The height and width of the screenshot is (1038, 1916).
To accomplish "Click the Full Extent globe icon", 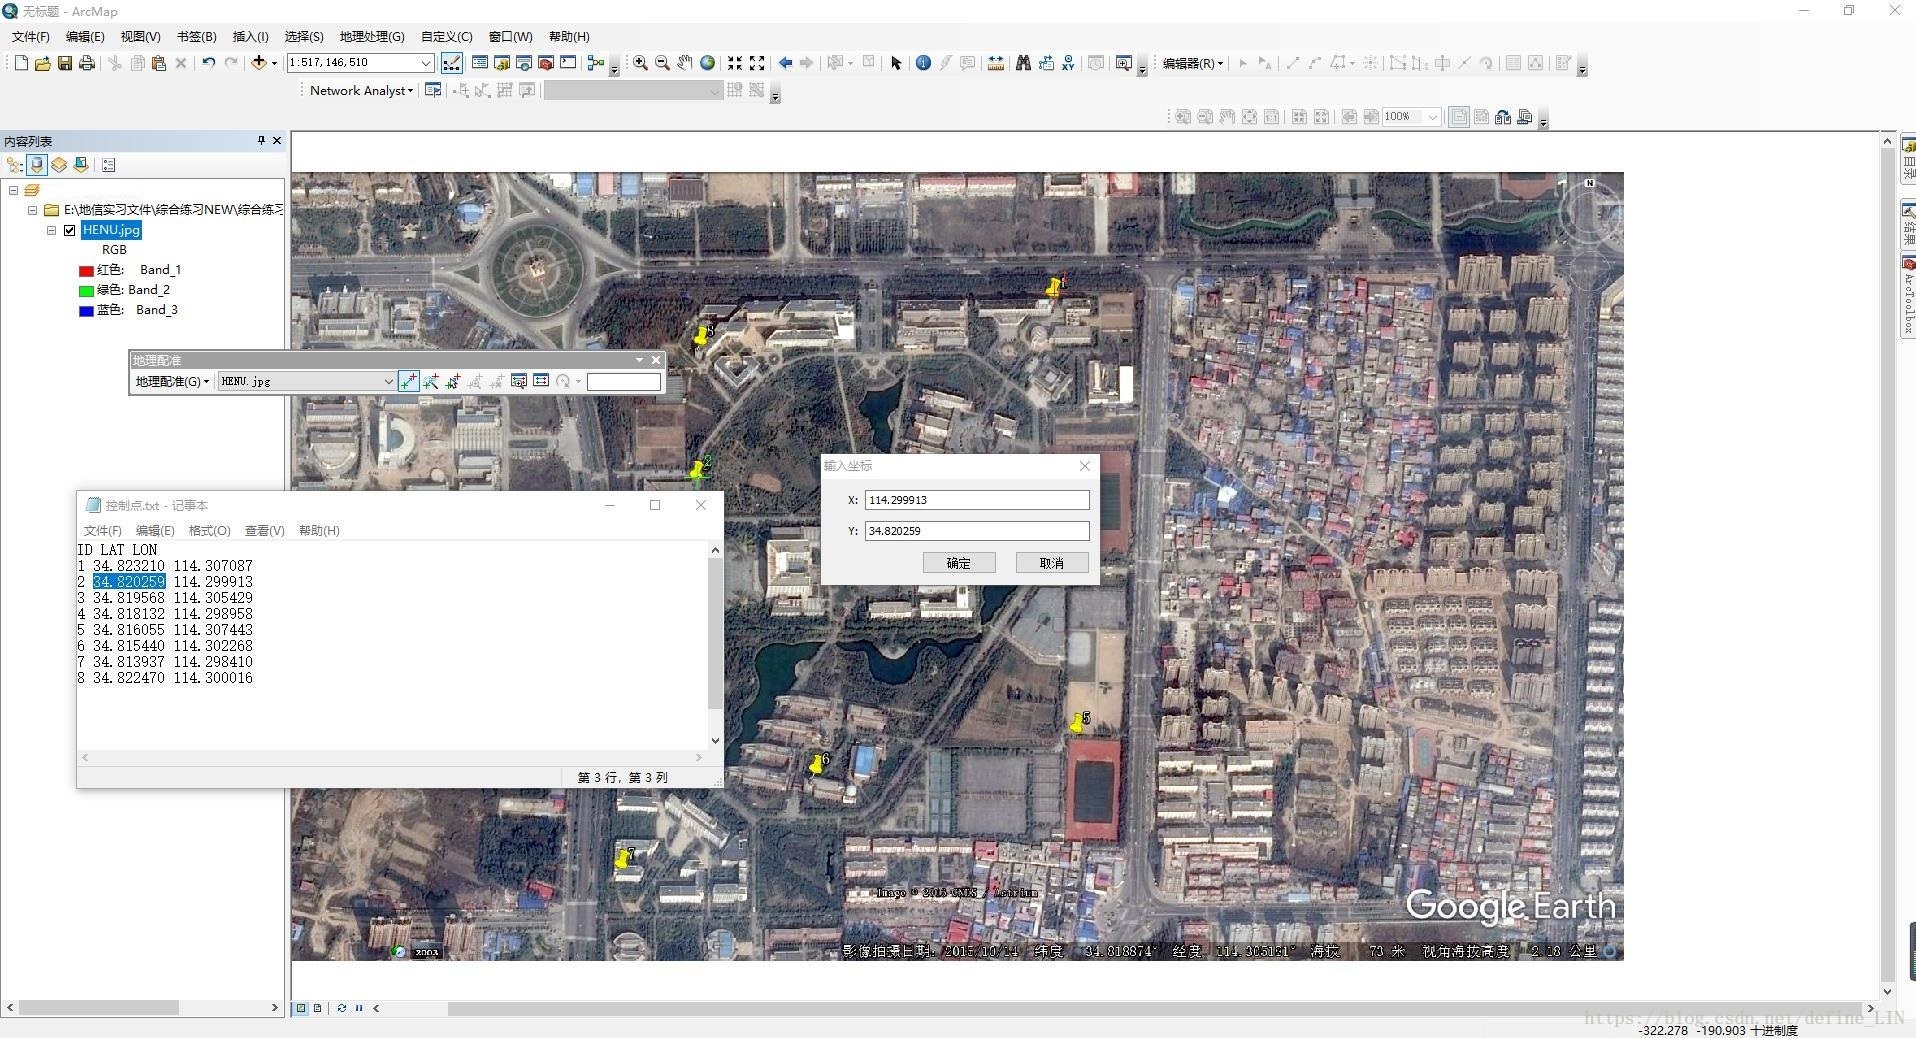I will 707,63.
